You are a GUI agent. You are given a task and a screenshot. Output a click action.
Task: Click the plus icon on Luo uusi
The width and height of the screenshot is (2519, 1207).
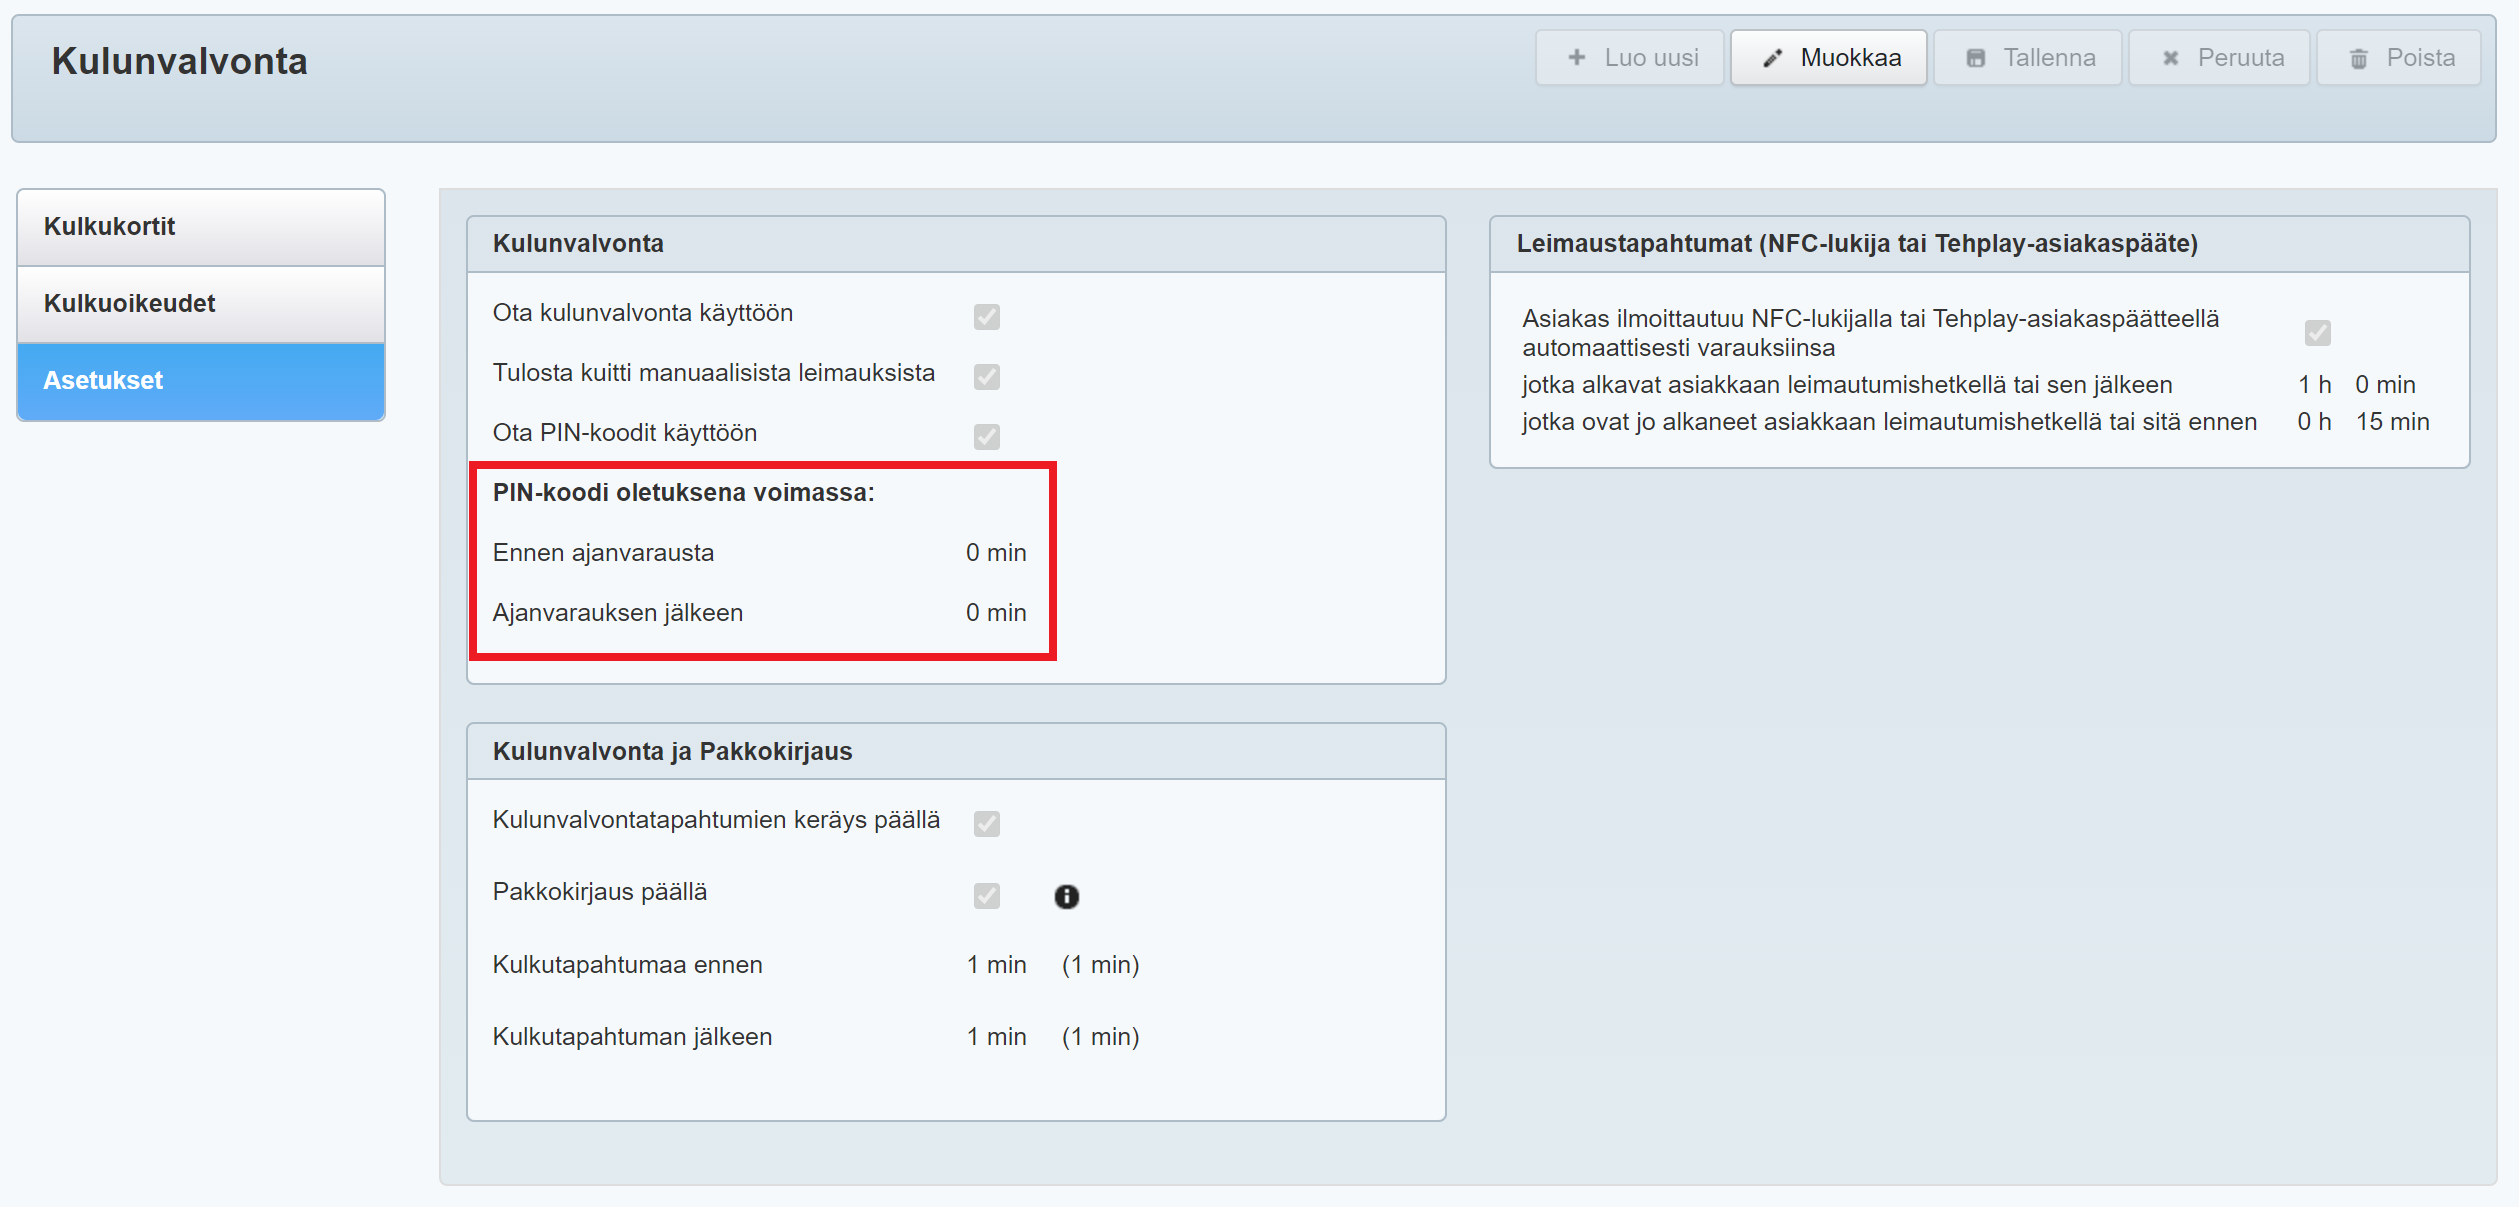(1576, 58)
